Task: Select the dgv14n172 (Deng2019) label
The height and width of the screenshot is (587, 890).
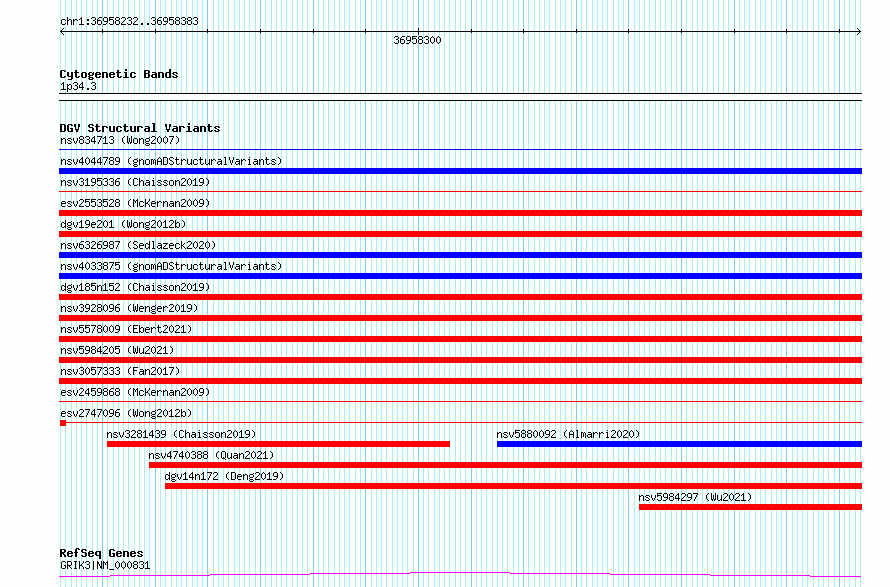Action: pyautogui.click(x=224, y=476)
